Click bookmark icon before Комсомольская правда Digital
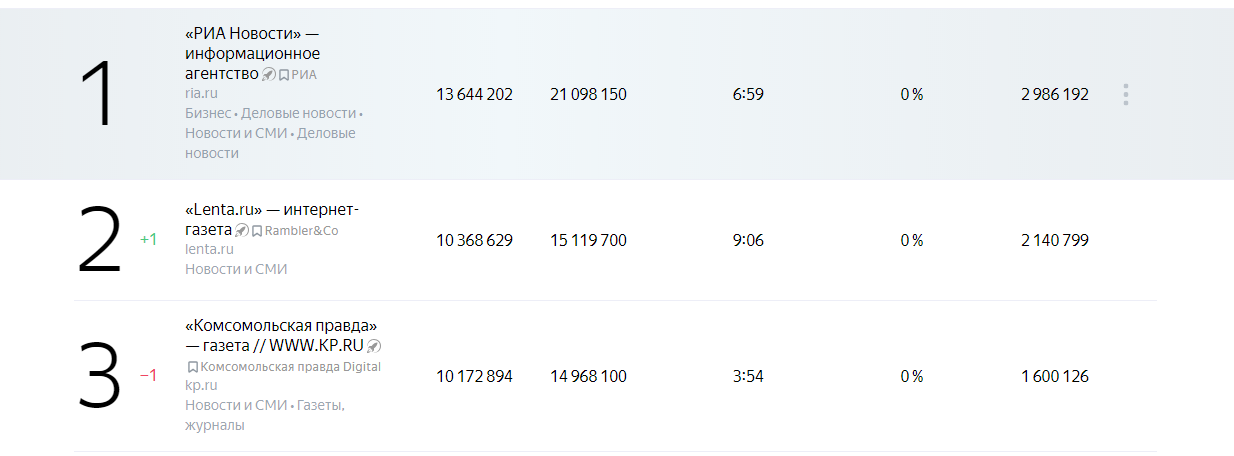The width and height of the screenshot is (1234, 456). point(192,367)
